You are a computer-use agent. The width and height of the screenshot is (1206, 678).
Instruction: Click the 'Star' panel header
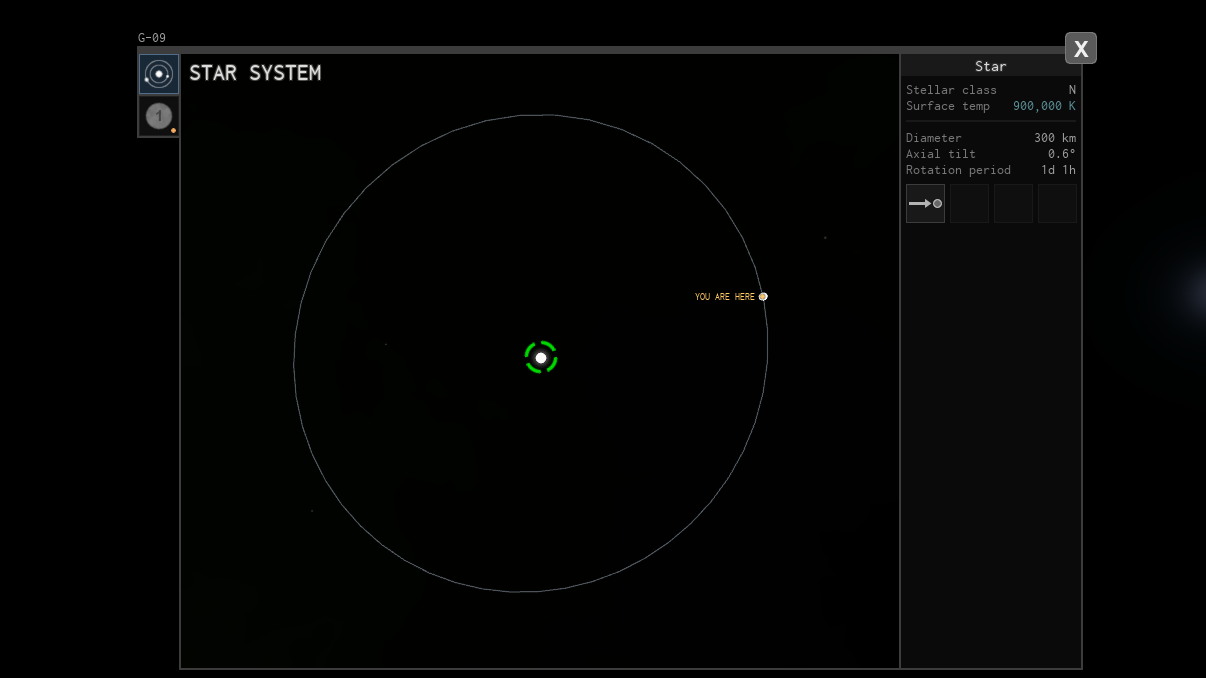[x=991, y=66]
